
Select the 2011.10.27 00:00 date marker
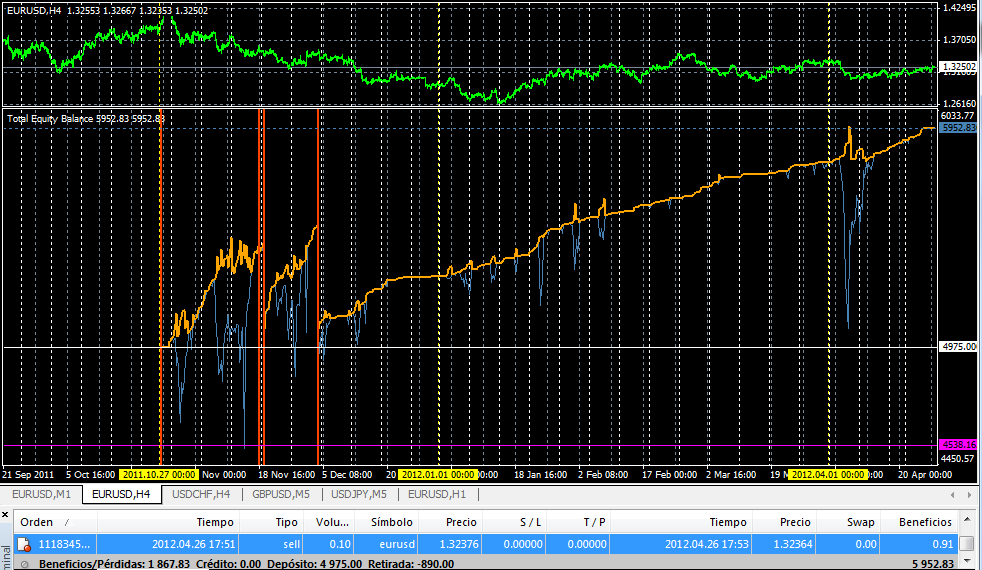pos(159,475)
